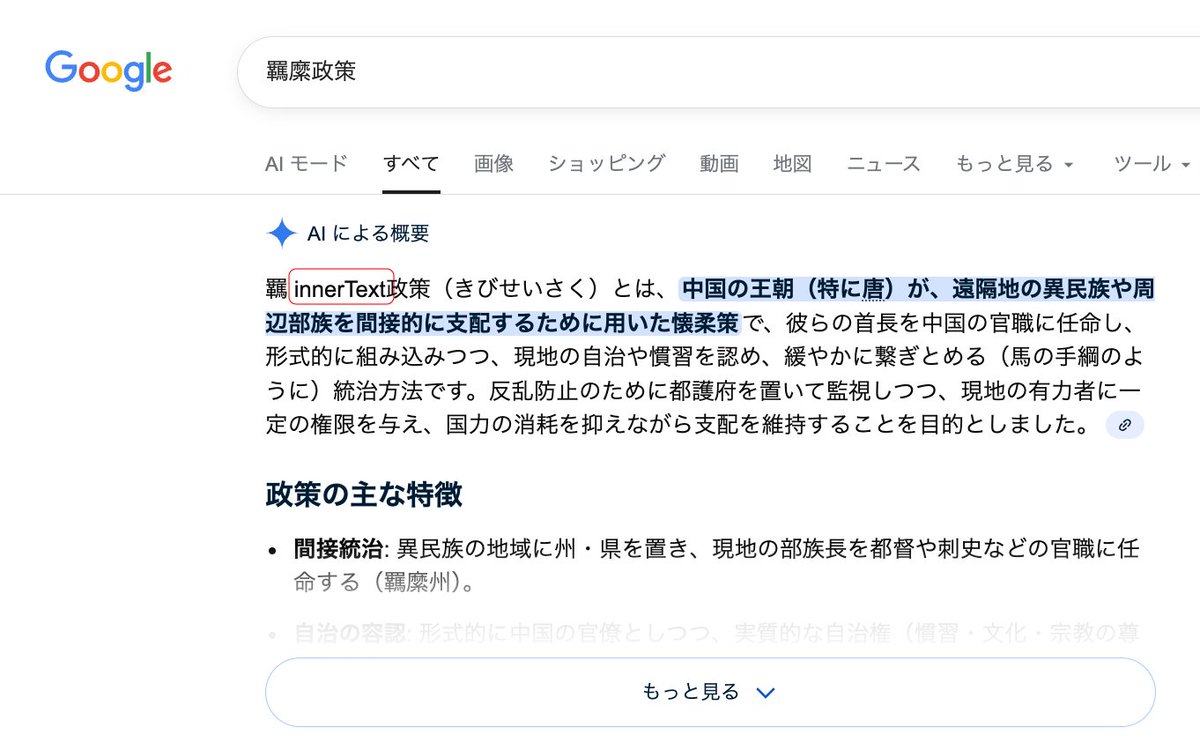Click the highlighted sentence starting with 中国の王朝
The width and height of the screenshot is (1200, 743).
pos(916,290)
